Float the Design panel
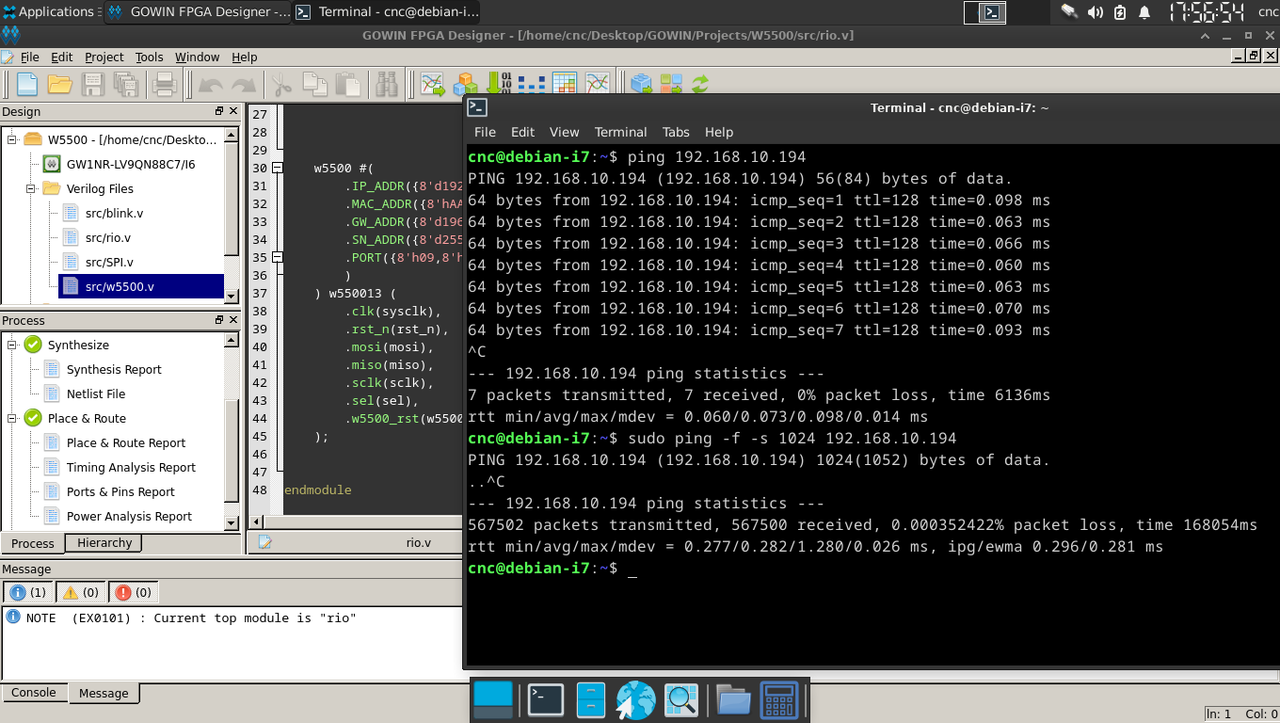 click(220, 111)
